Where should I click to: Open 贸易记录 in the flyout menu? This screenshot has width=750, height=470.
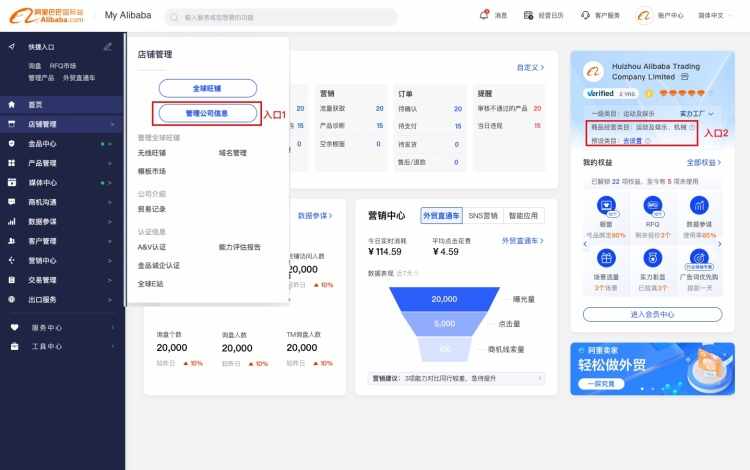[x=152, y=209]
